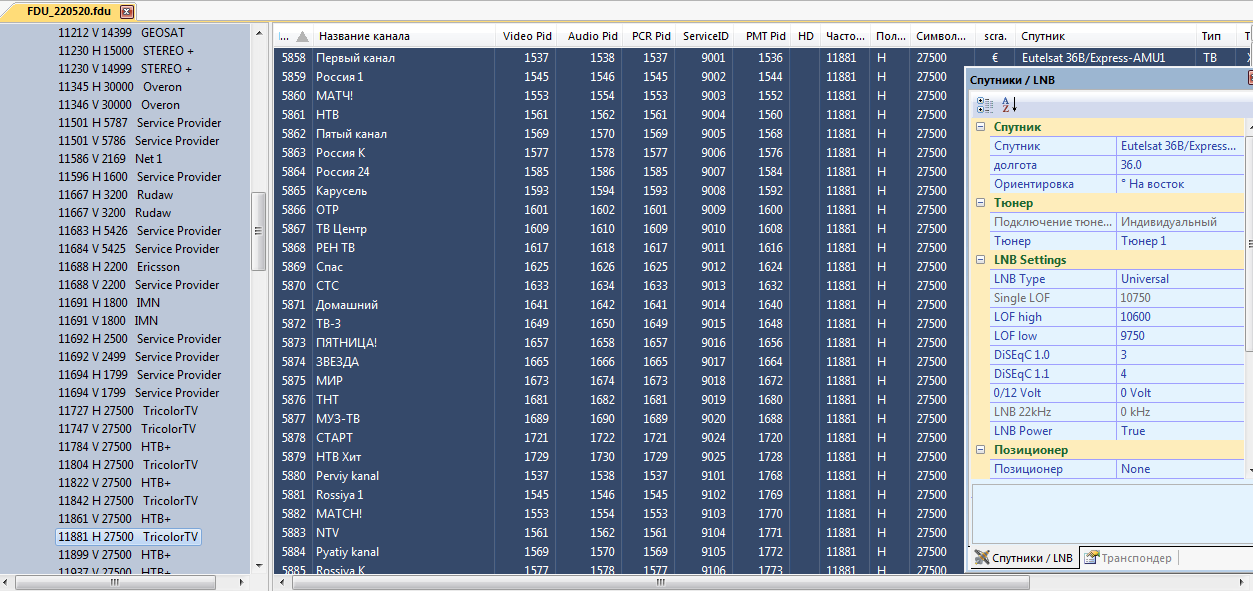Edit LOF high value 10600
Image resolution: width=1253 pixels, height=591 pixels.
1180,317
